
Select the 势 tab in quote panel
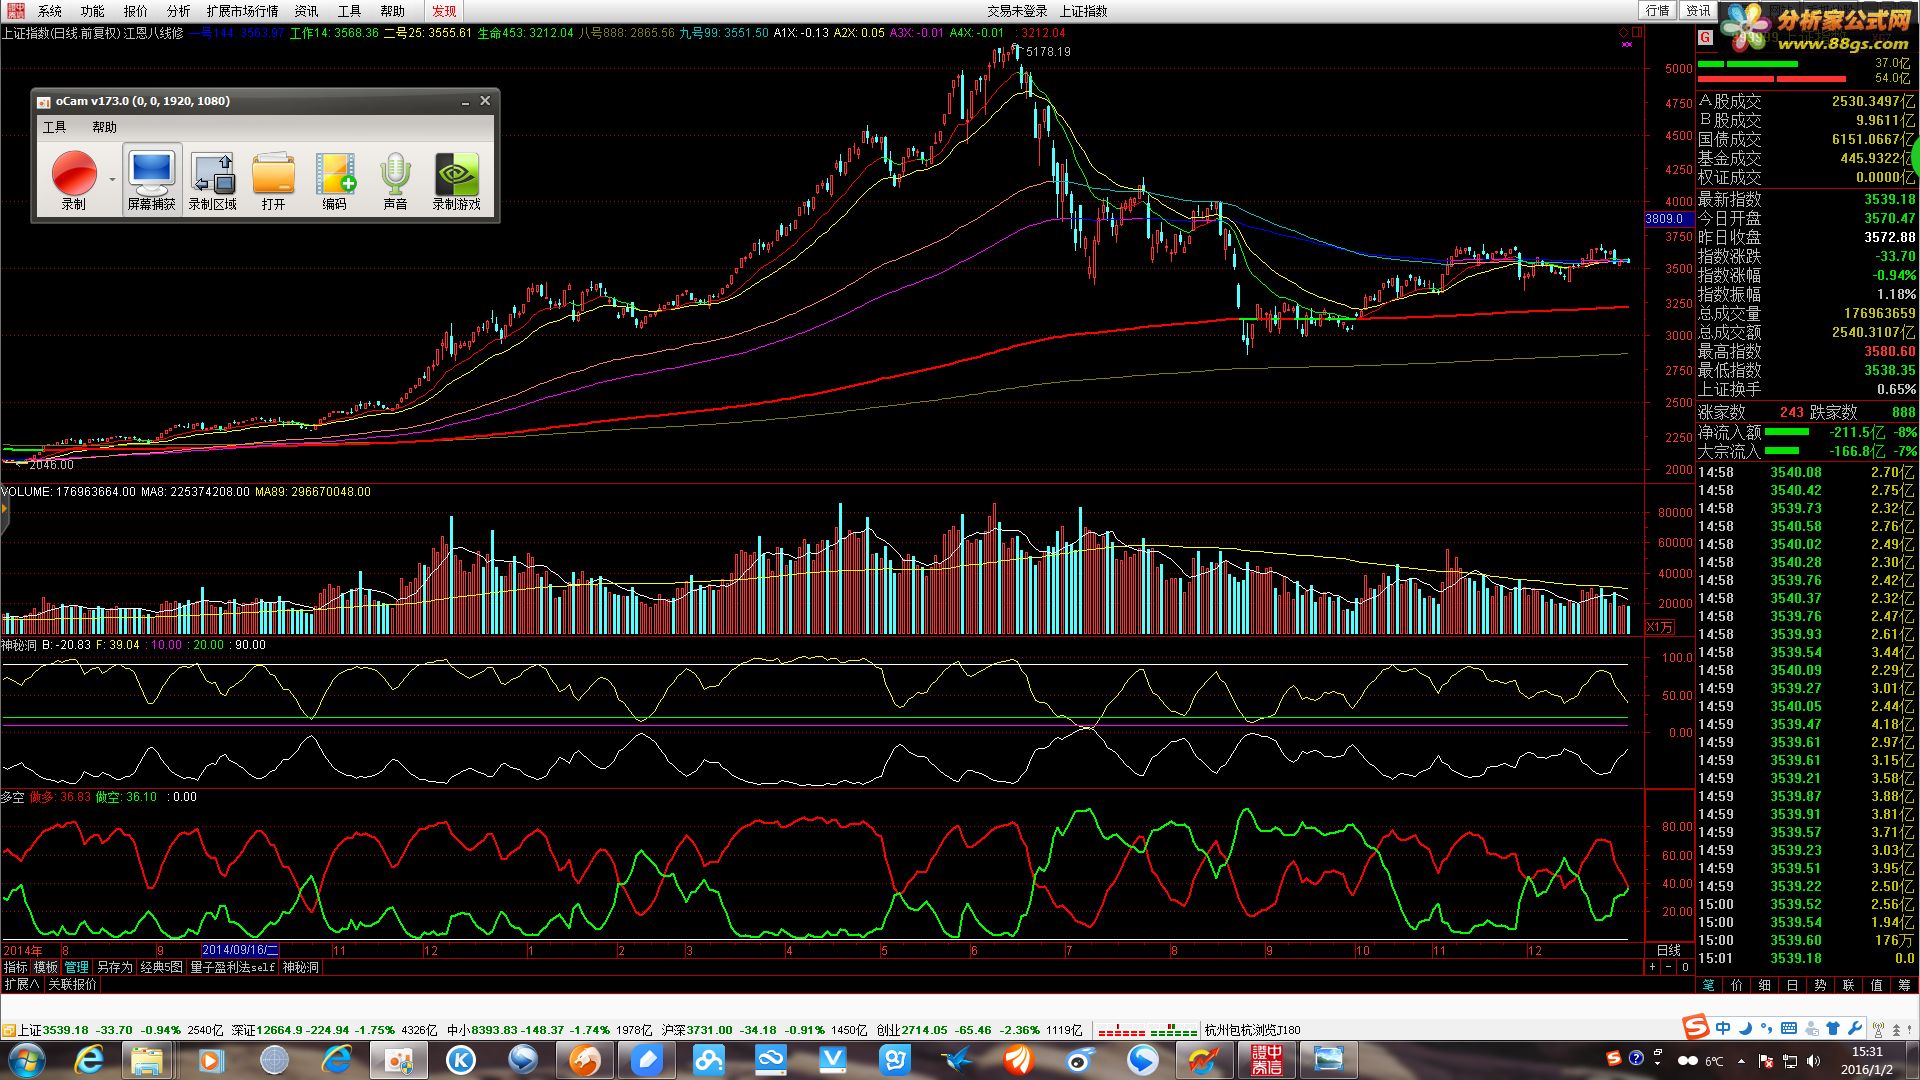tap(1820, 985)
